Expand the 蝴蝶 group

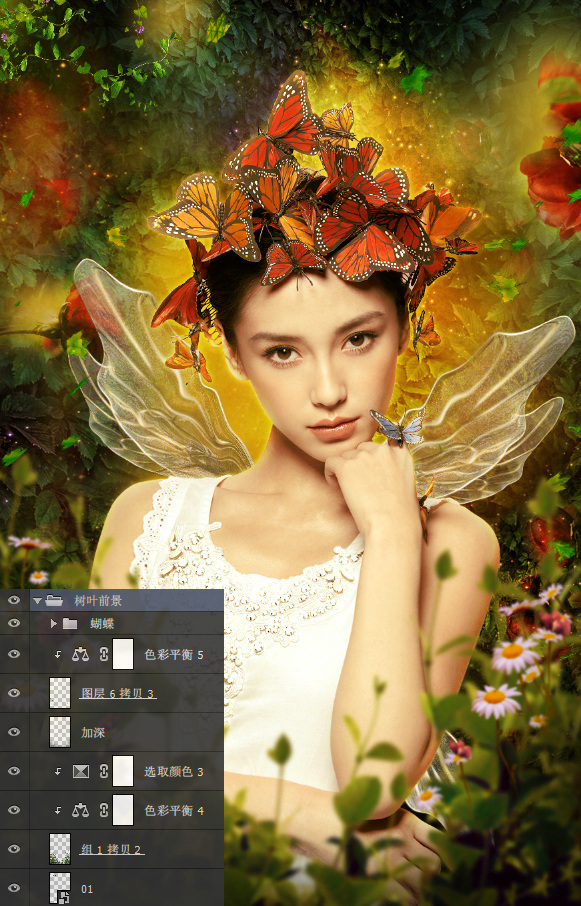click(x=54, y=623)
